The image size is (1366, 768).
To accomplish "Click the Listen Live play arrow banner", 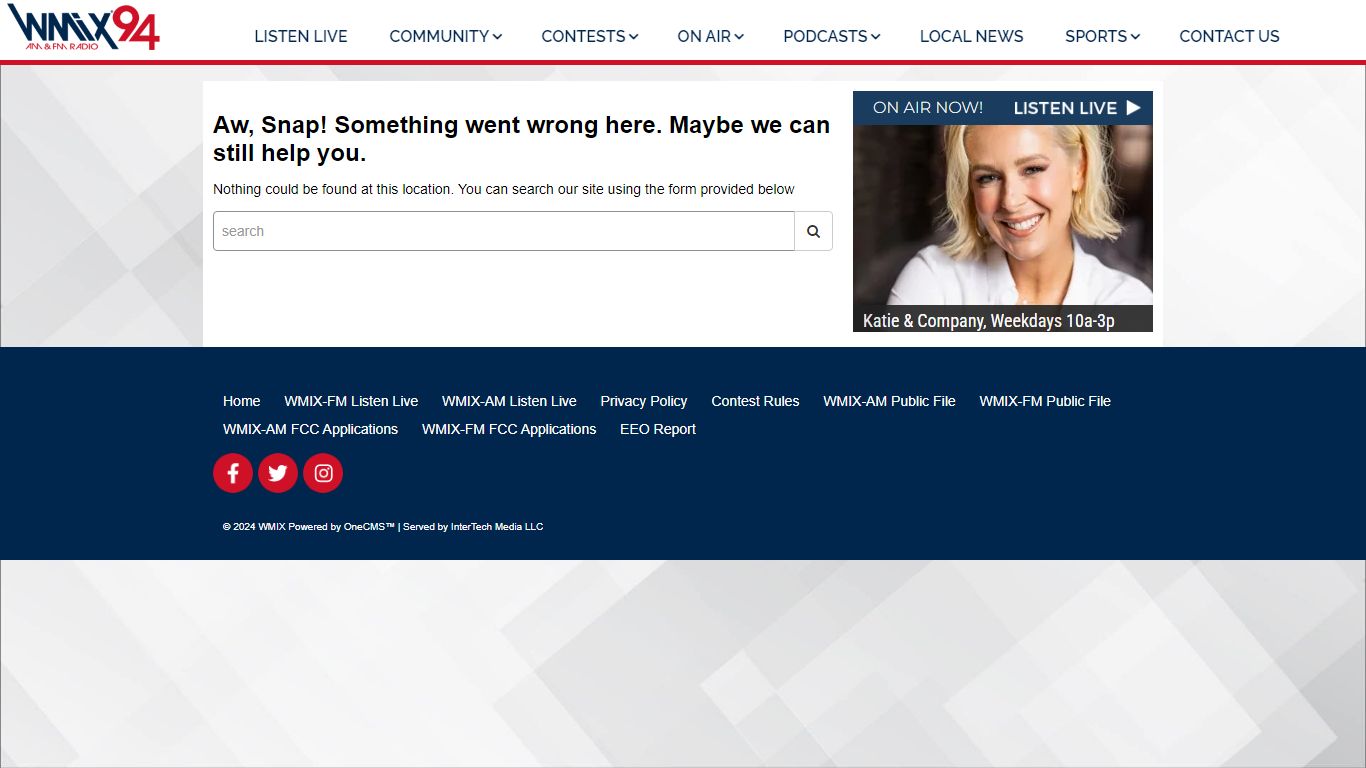I will point(1077,108).
